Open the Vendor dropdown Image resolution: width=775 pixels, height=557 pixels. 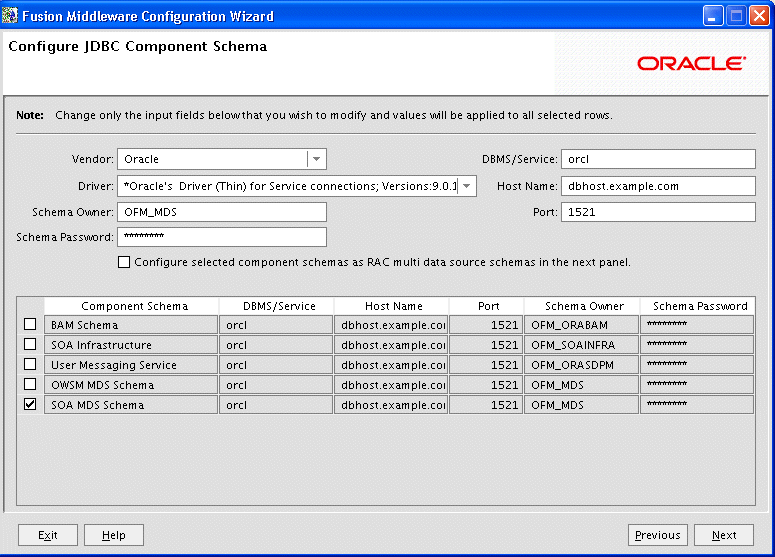click(x=316, y=159)
